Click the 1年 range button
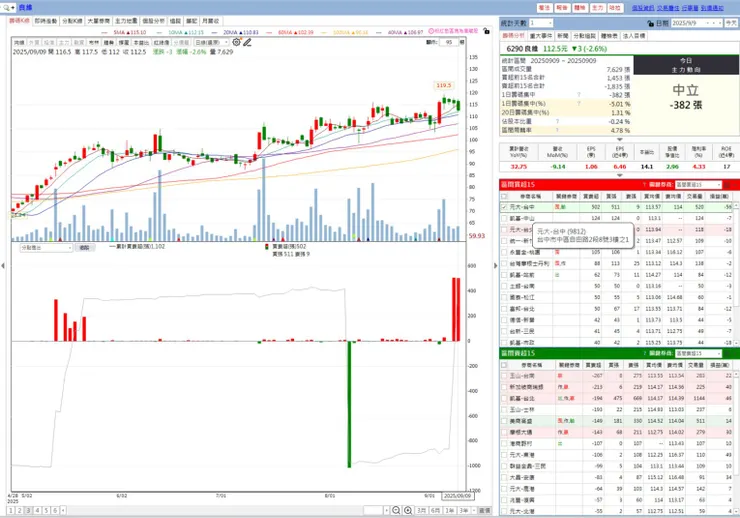The width and height of the screenshot is (740, 518). [x=450, y=511]
